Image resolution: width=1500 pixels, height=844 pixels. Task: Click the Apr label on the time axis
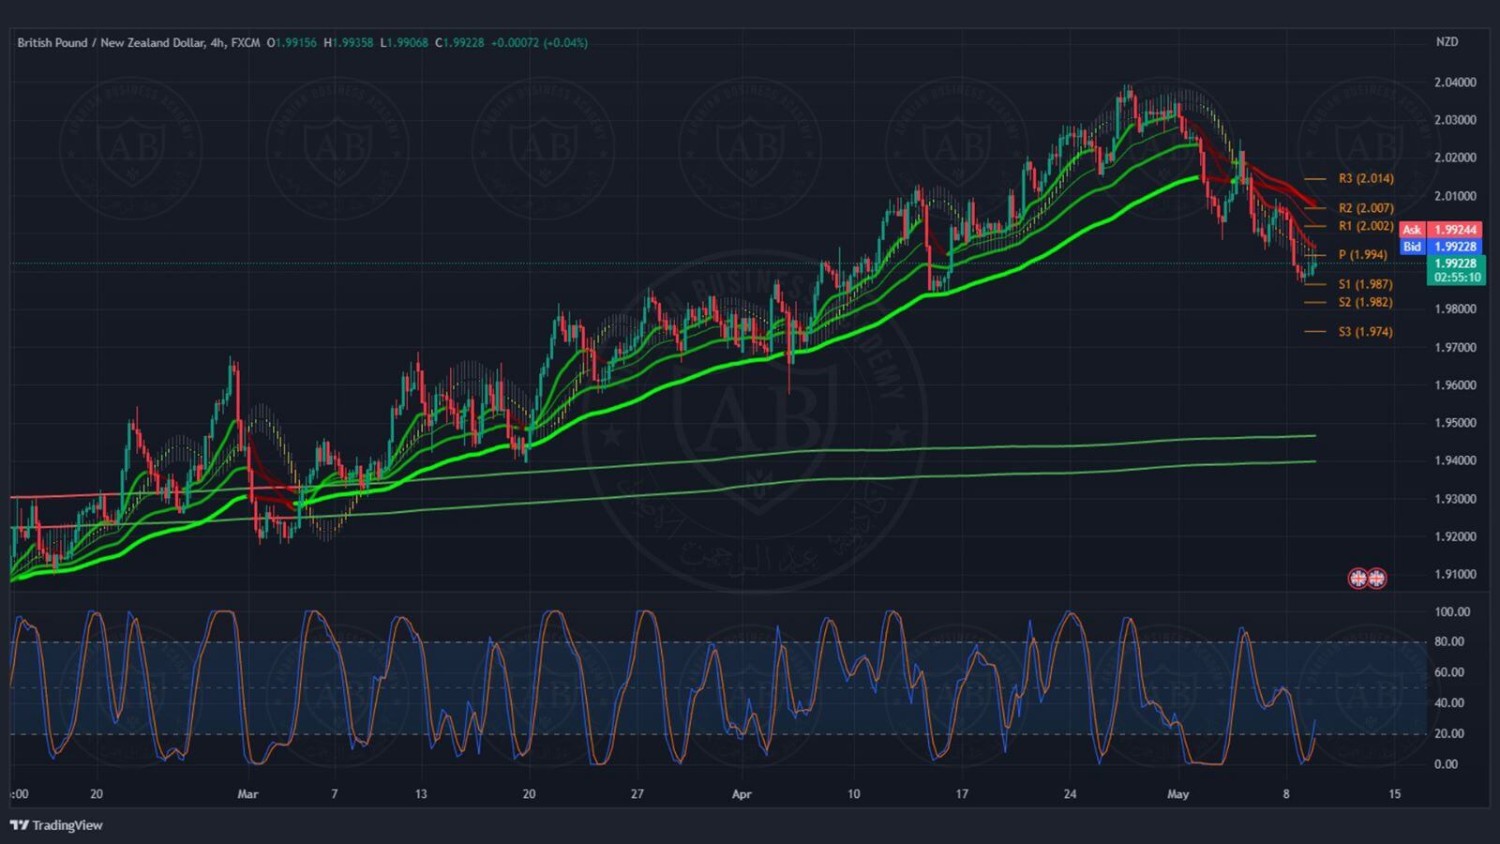coord(741,794)
